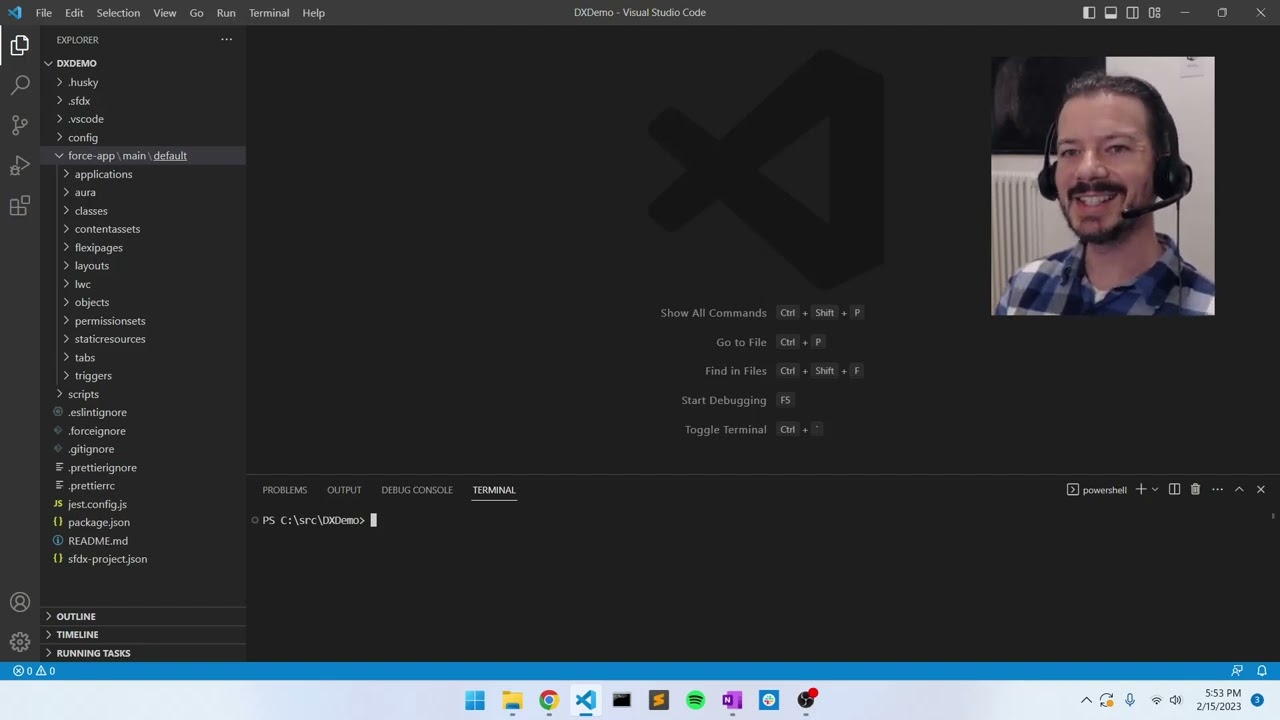
Task: Open the VS Code logo menu icon
Action: click(14, 13)
